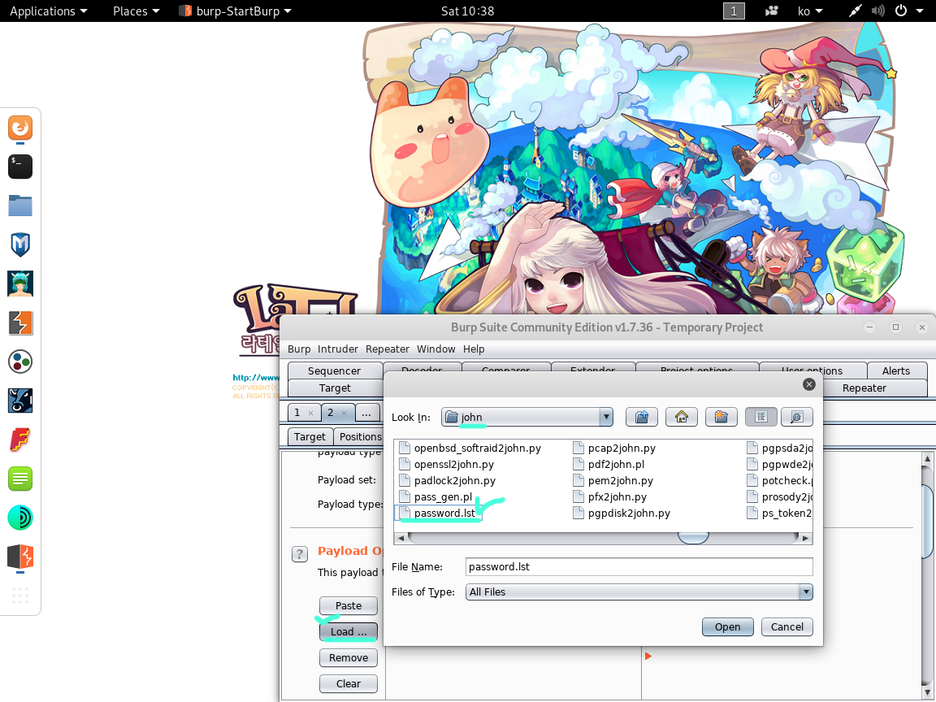Expand the Look In john dropdown

(x=606, y=417)
